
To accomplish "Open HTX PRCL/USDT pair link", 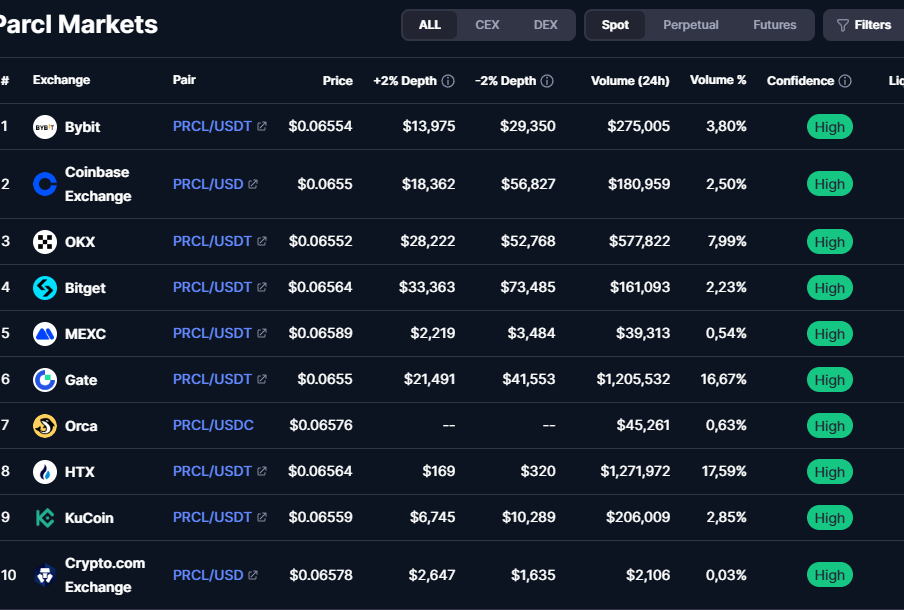I will [x=212, y=471].
